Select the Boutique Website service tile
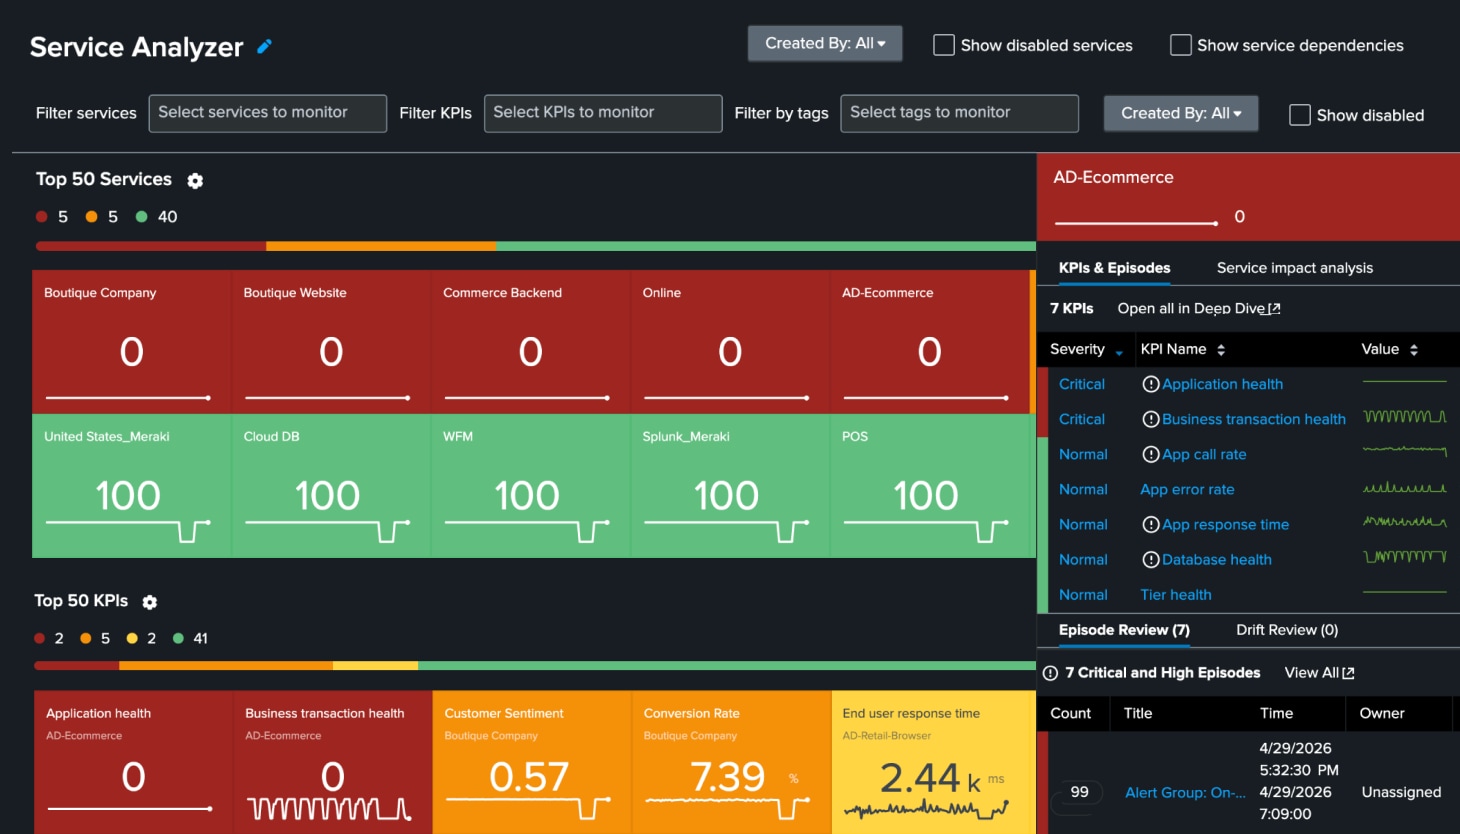 click(x=331, y=342)
